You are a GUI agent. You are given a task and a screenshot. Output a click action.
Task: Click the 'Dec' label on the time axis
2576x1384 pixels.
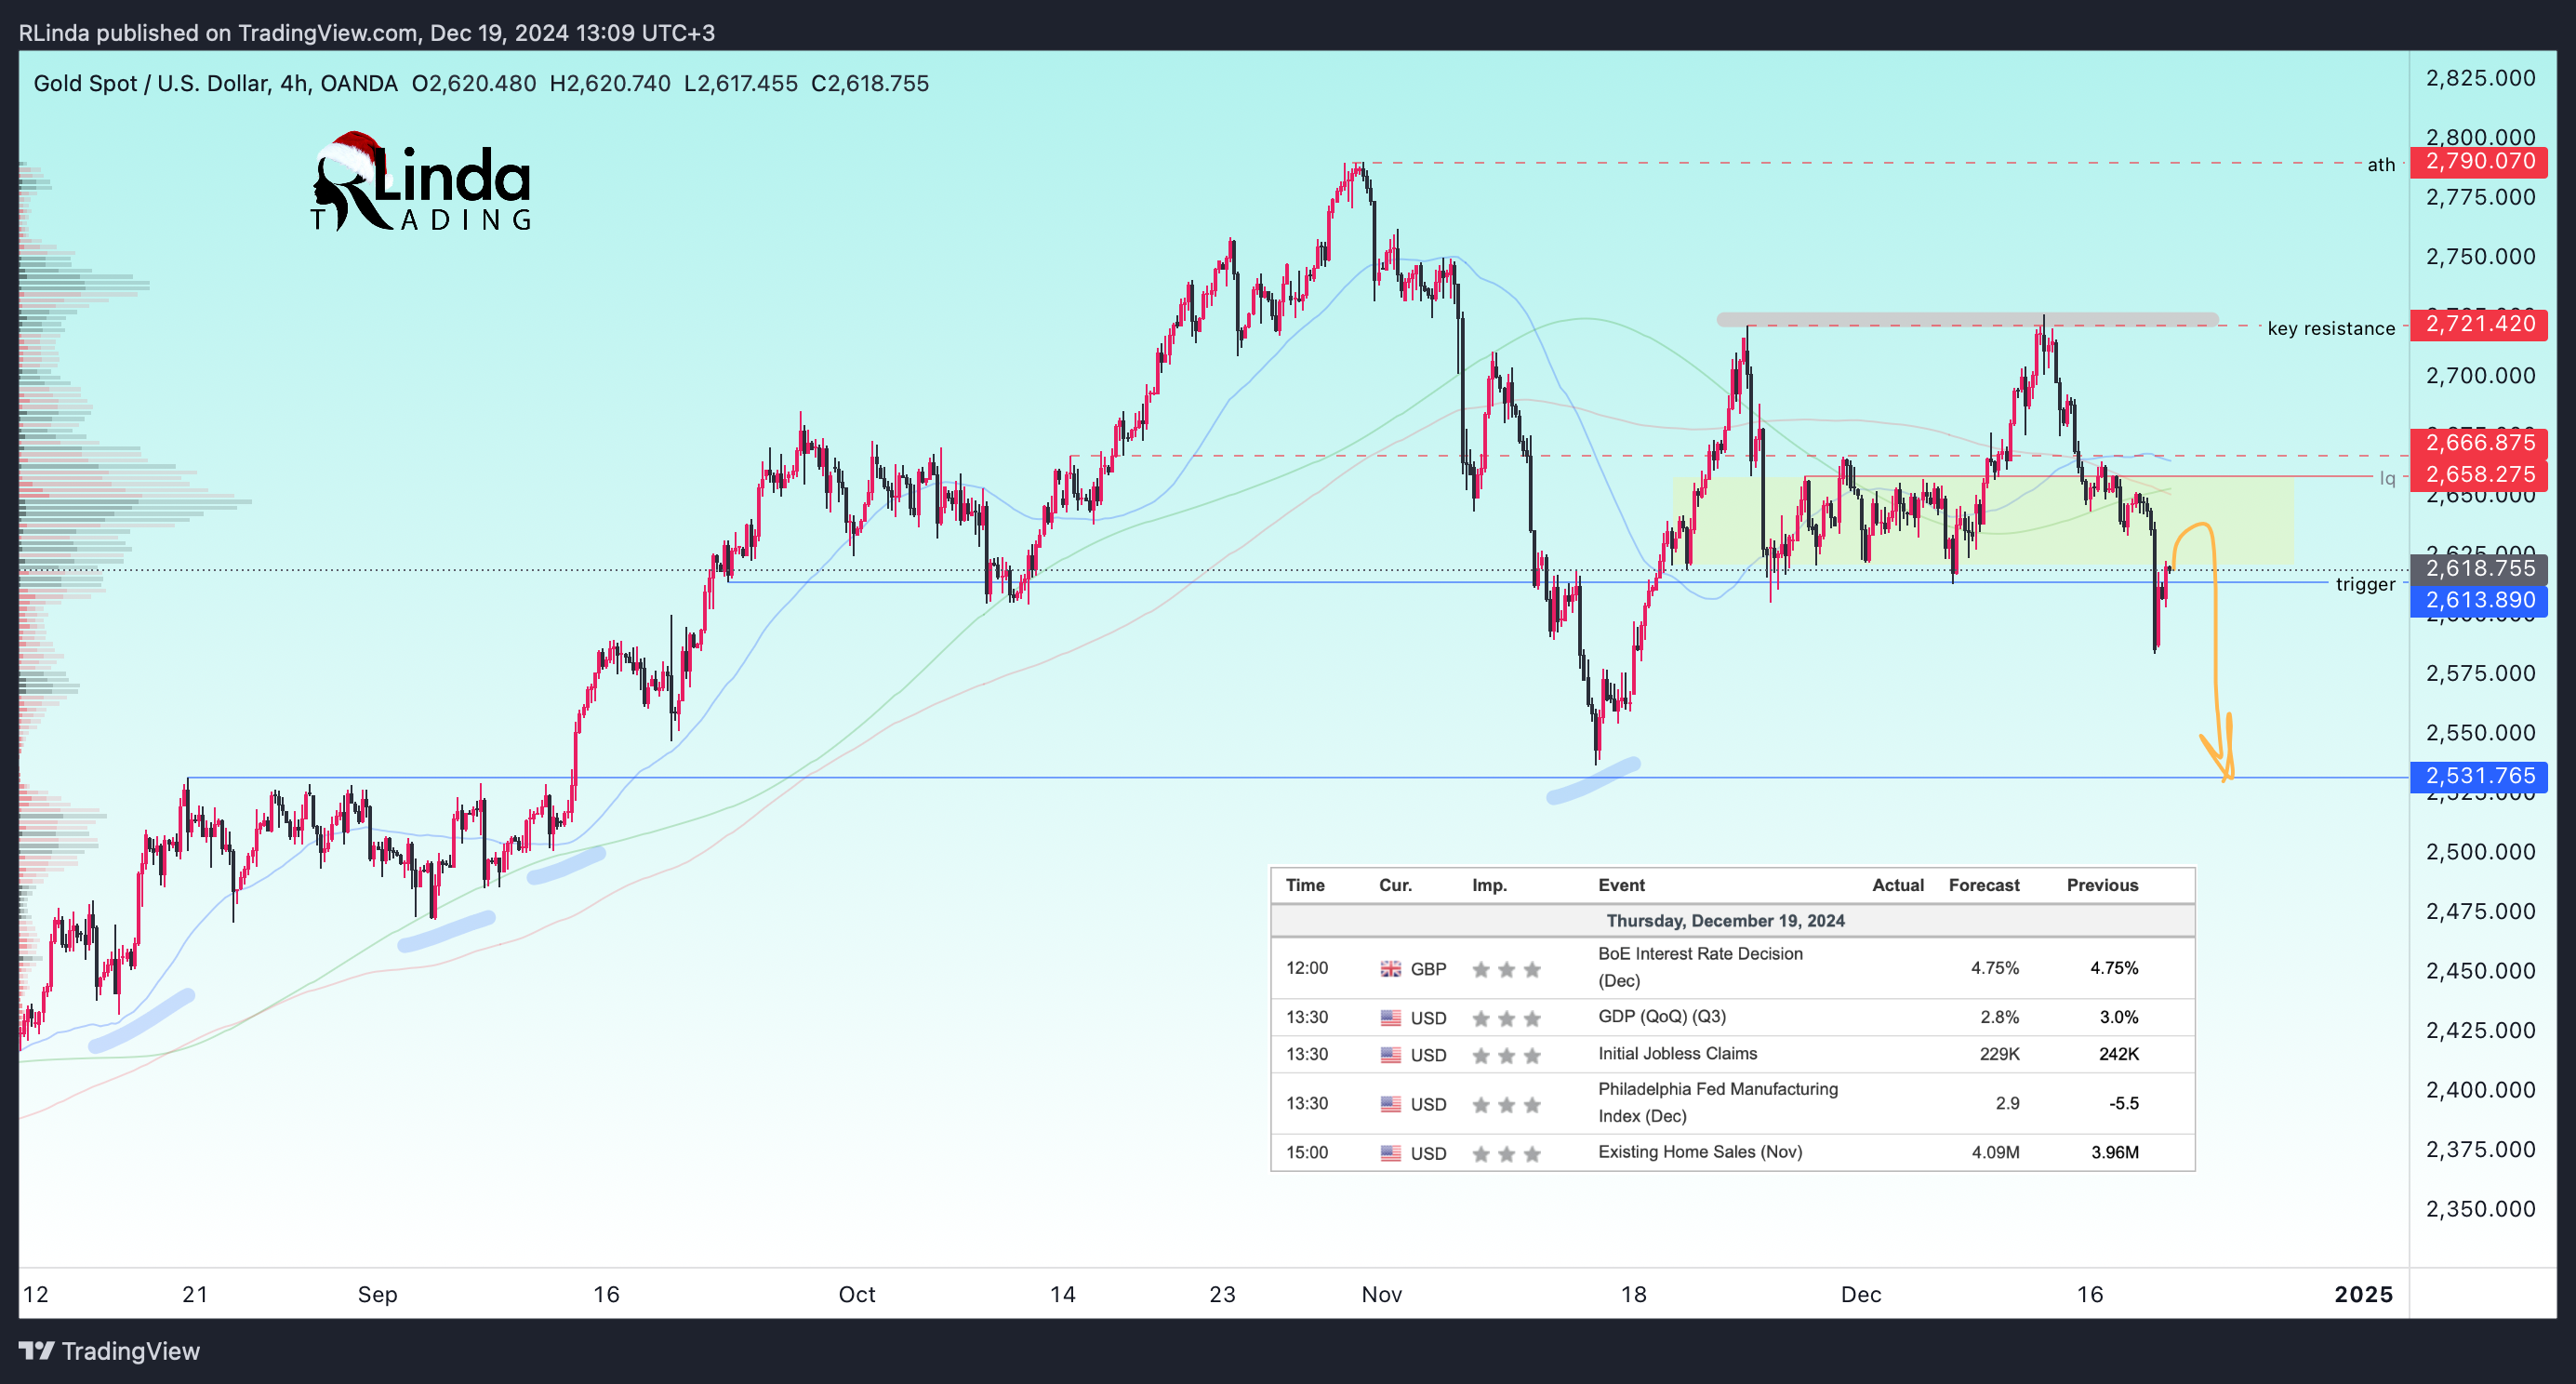click(1860, 1294)
